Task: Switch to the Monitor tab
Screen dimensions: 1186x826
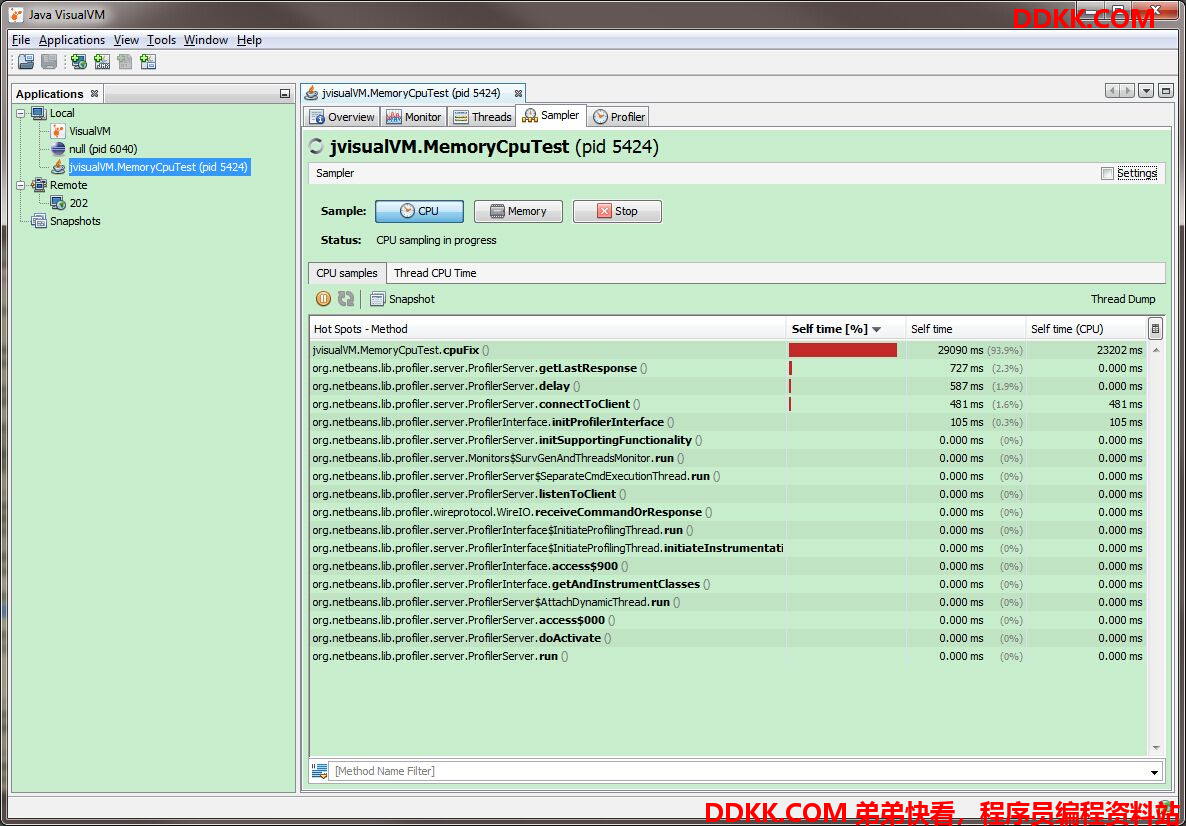Action: pos(414,116)
